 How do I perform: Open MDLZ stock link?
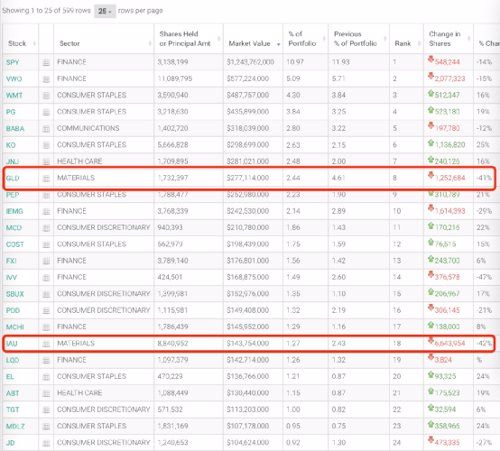click(x=15, y=426)
